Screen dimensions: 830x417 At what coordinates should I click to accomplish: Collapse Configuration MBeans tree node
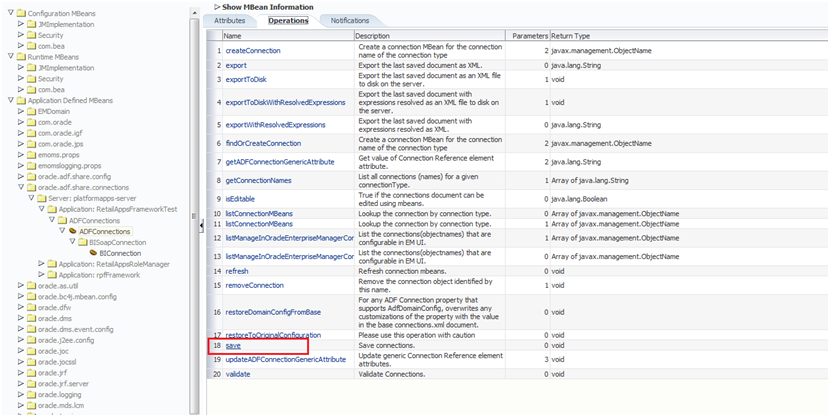(x=11, y=13)
